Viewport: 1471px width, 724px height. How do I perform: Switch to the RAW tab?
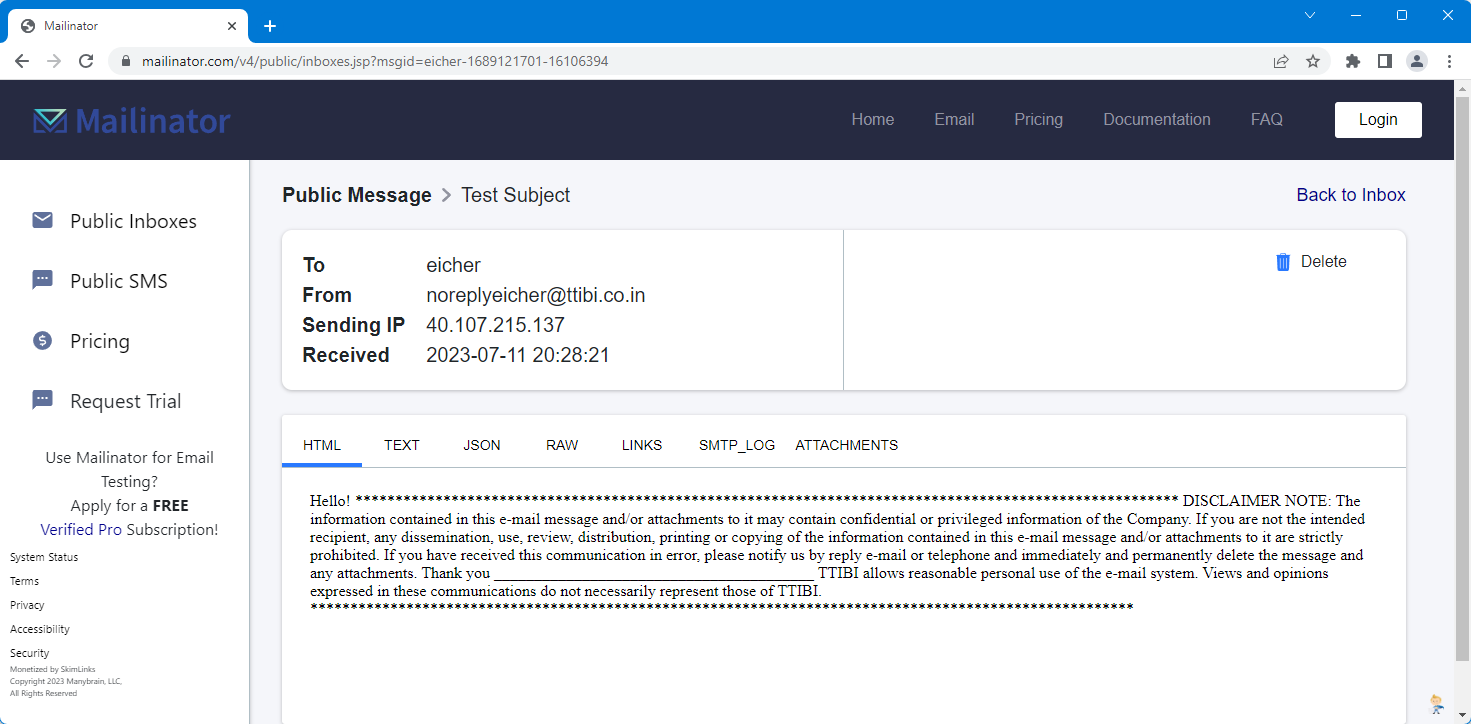point(562,445)
